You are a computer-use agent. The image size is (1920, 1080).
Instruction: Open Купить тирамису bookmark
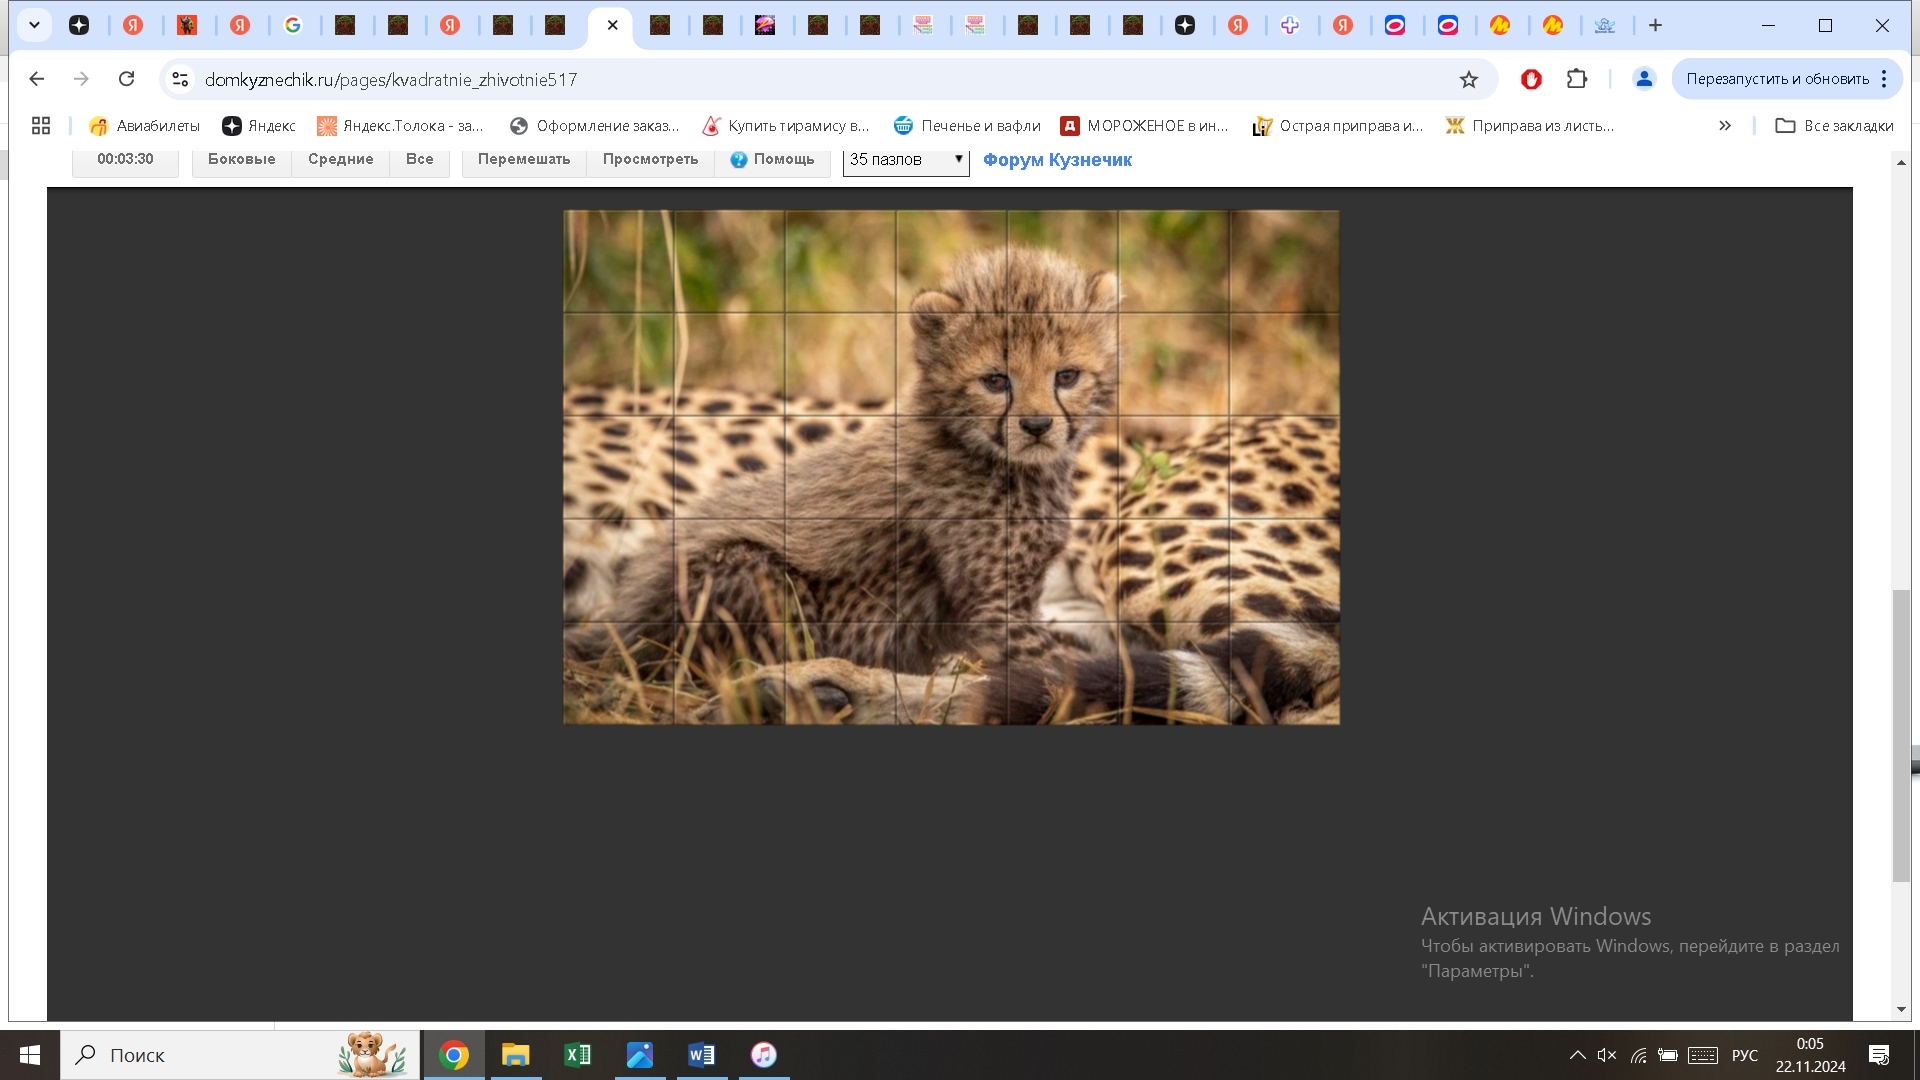pyautogui.click(x=785, y=125)
